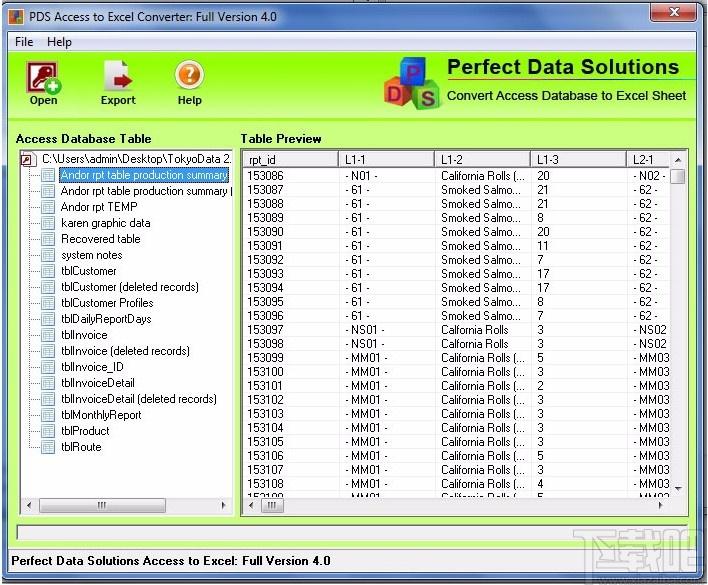Click the table icon beside tblProduct

[x=48, y=431]
